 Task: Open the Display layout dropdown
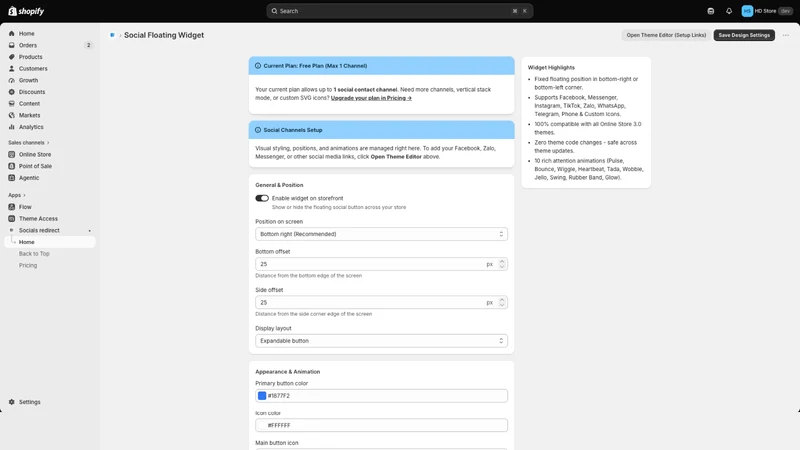pyautogui.click(x=381, y=341)
